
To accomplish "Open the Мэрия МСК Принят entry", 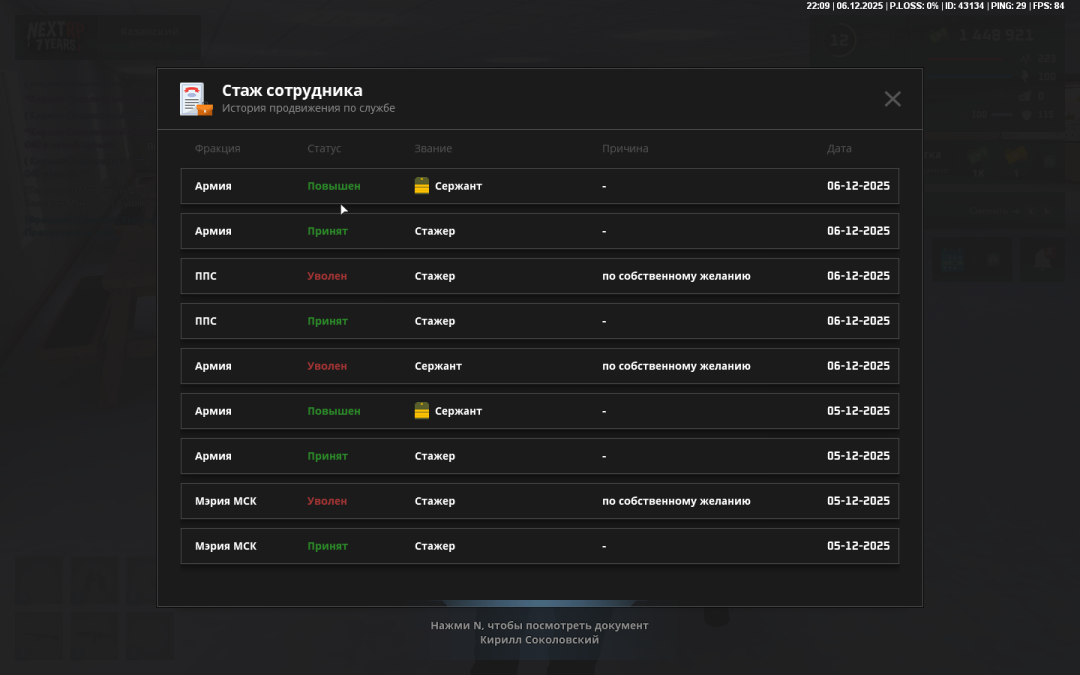I will click(539, 546).
